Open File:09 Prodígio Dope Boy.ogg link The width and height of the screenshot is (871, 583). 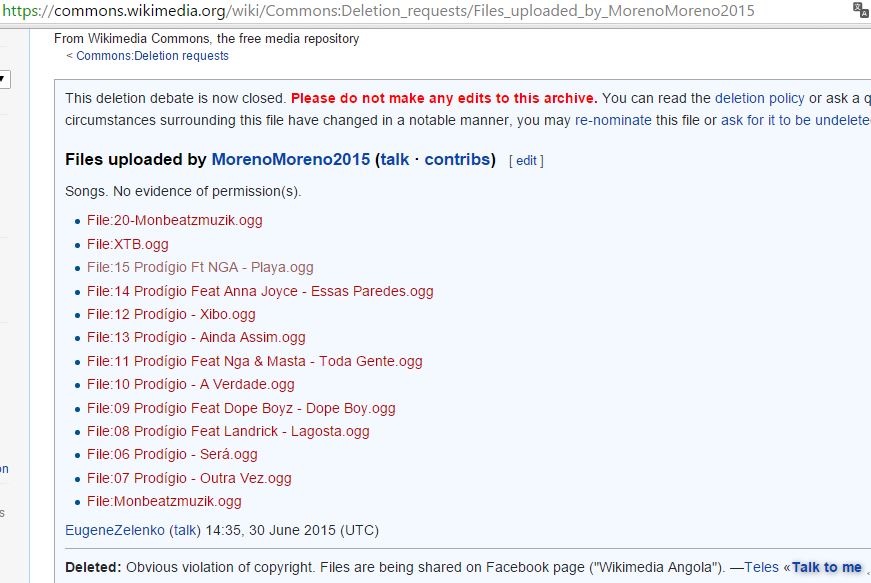pyautogui.click(x=241, y=409)
